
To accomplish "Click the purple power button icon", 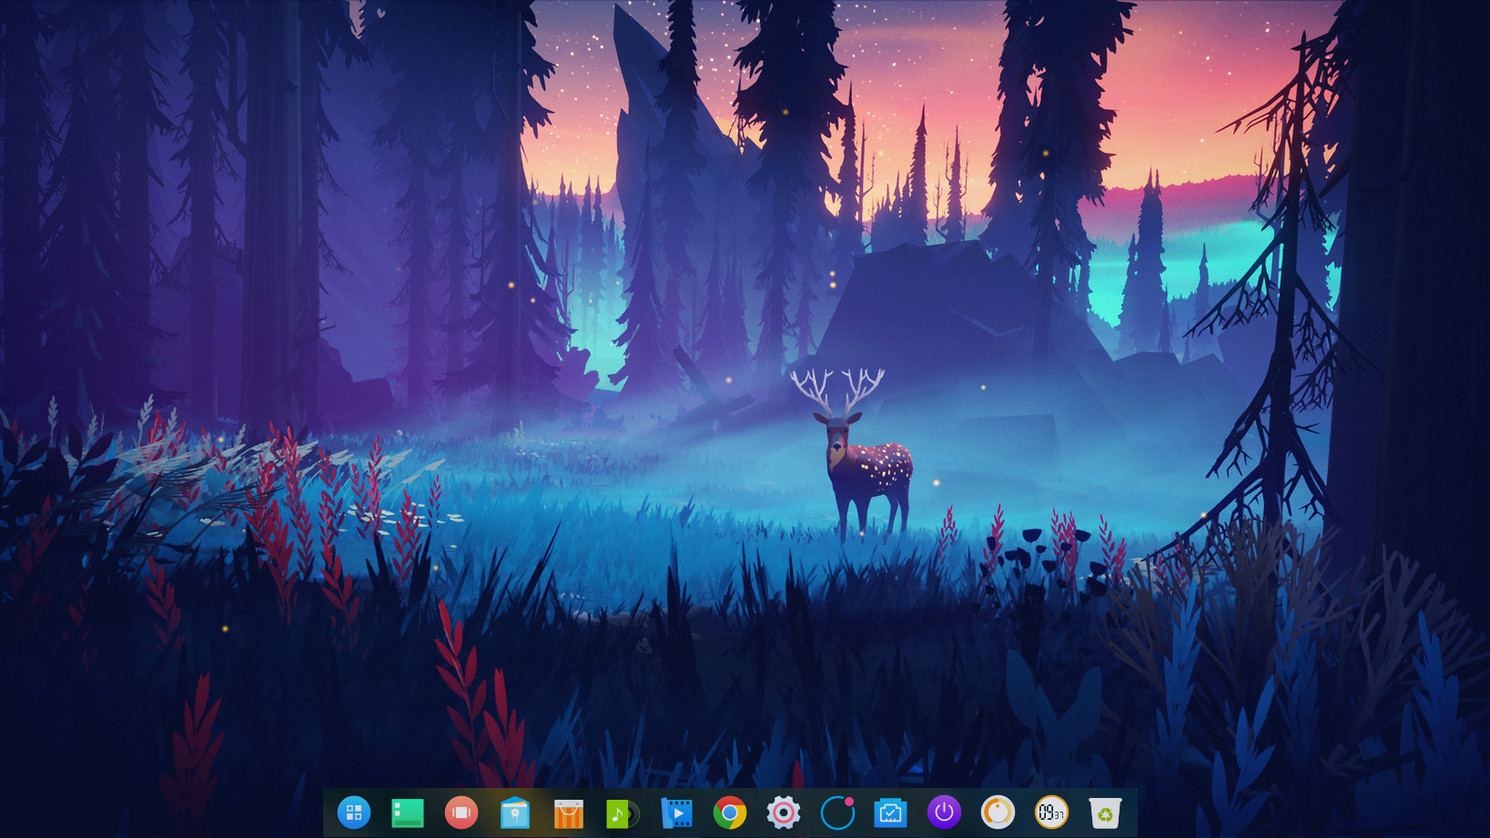I will click(x=944, y=813).
